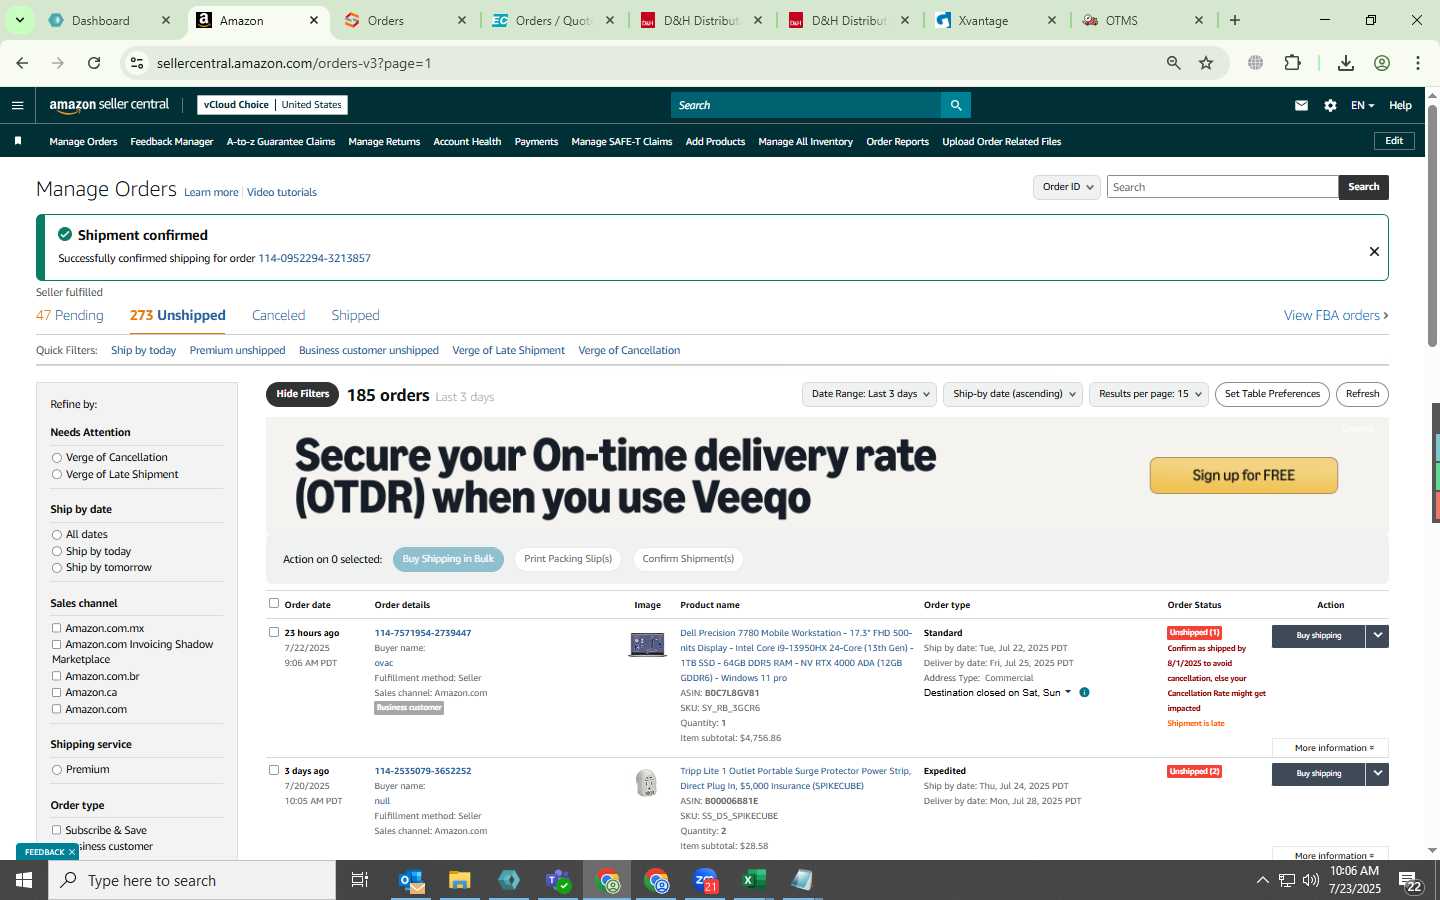Image resolution: width=1440 pixels, height=900 pixels.
Task: Select order 114-7571954-2739447 checkbox
Action: click(274, 632)
